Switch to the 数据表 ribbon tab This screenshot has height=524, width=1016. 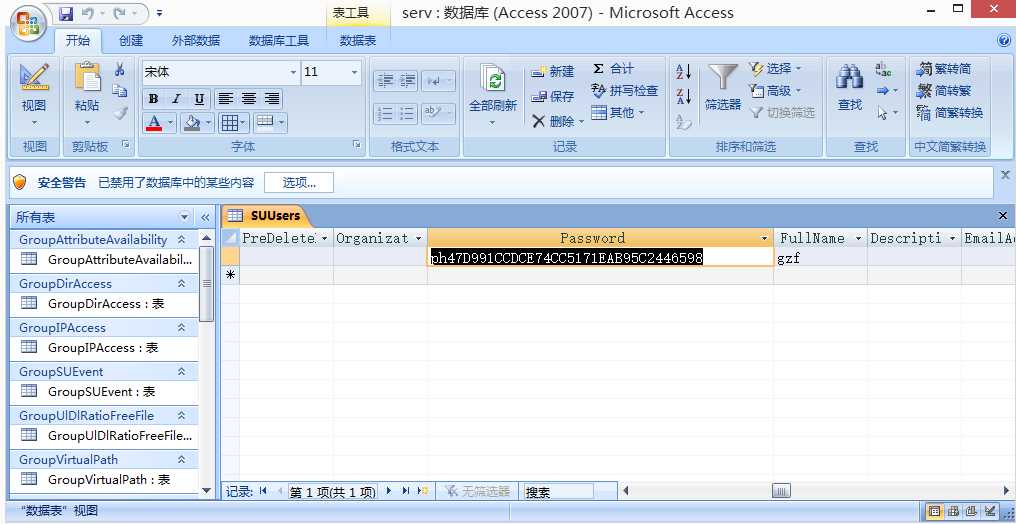click(x=358, y=40)
